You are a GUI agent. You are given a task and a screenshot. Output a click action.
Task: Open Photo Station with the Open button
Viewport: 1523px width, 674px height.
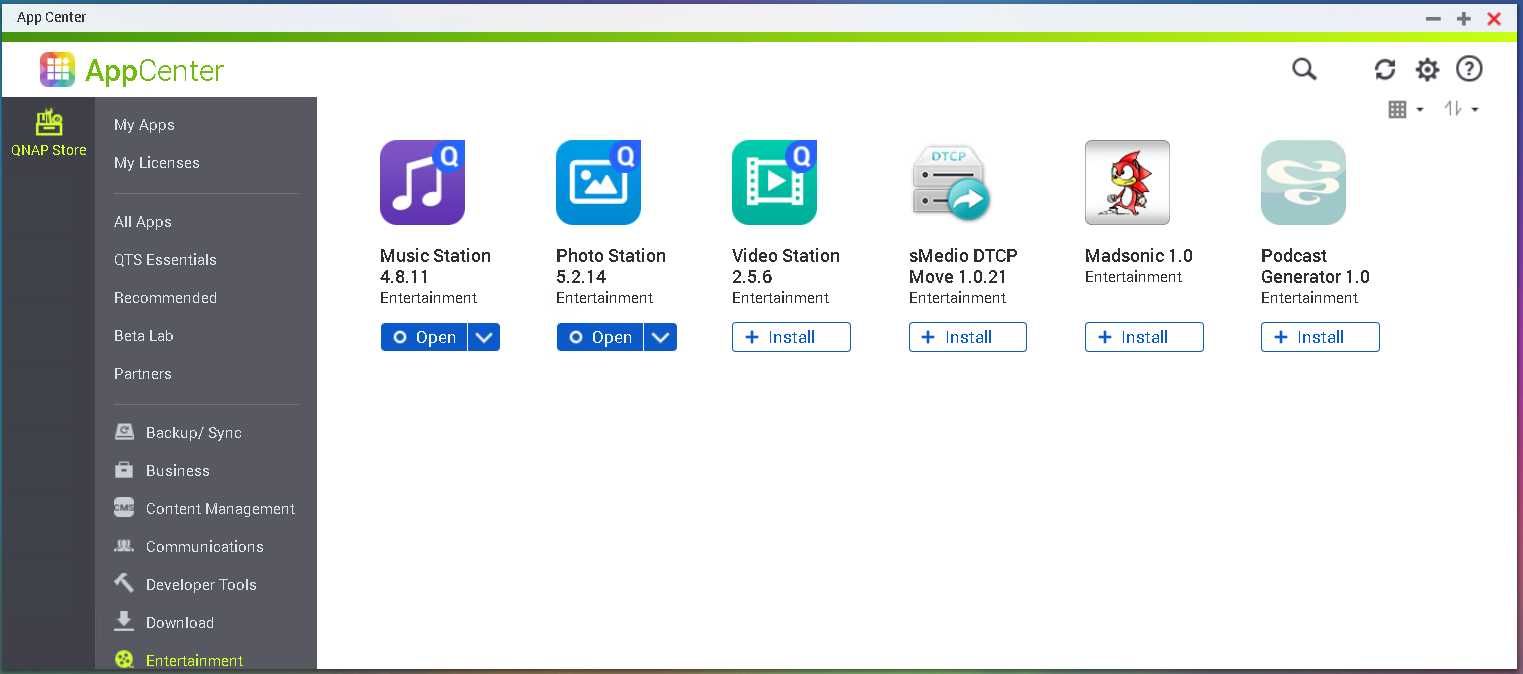point(600,337)
